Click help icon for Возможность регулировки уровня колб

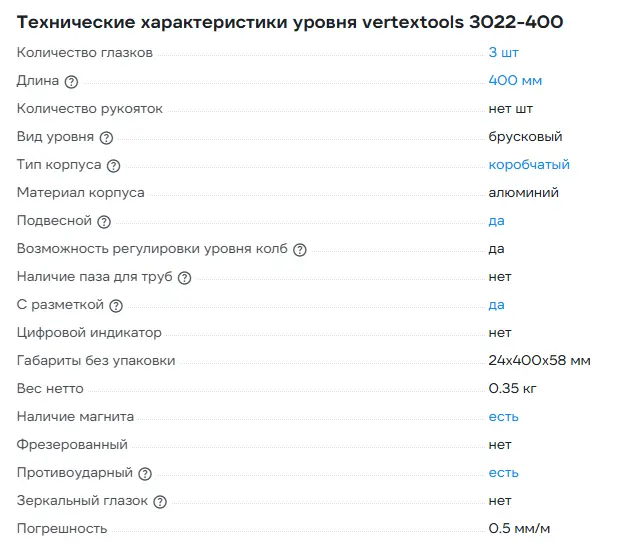pyautogui.click(x=299, y=249)
